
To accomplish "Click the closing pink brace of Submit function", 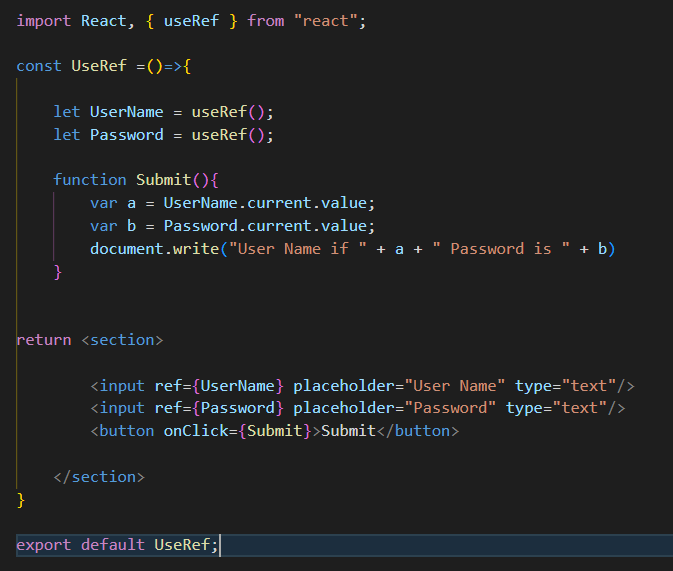I will [x=58, y=273].
